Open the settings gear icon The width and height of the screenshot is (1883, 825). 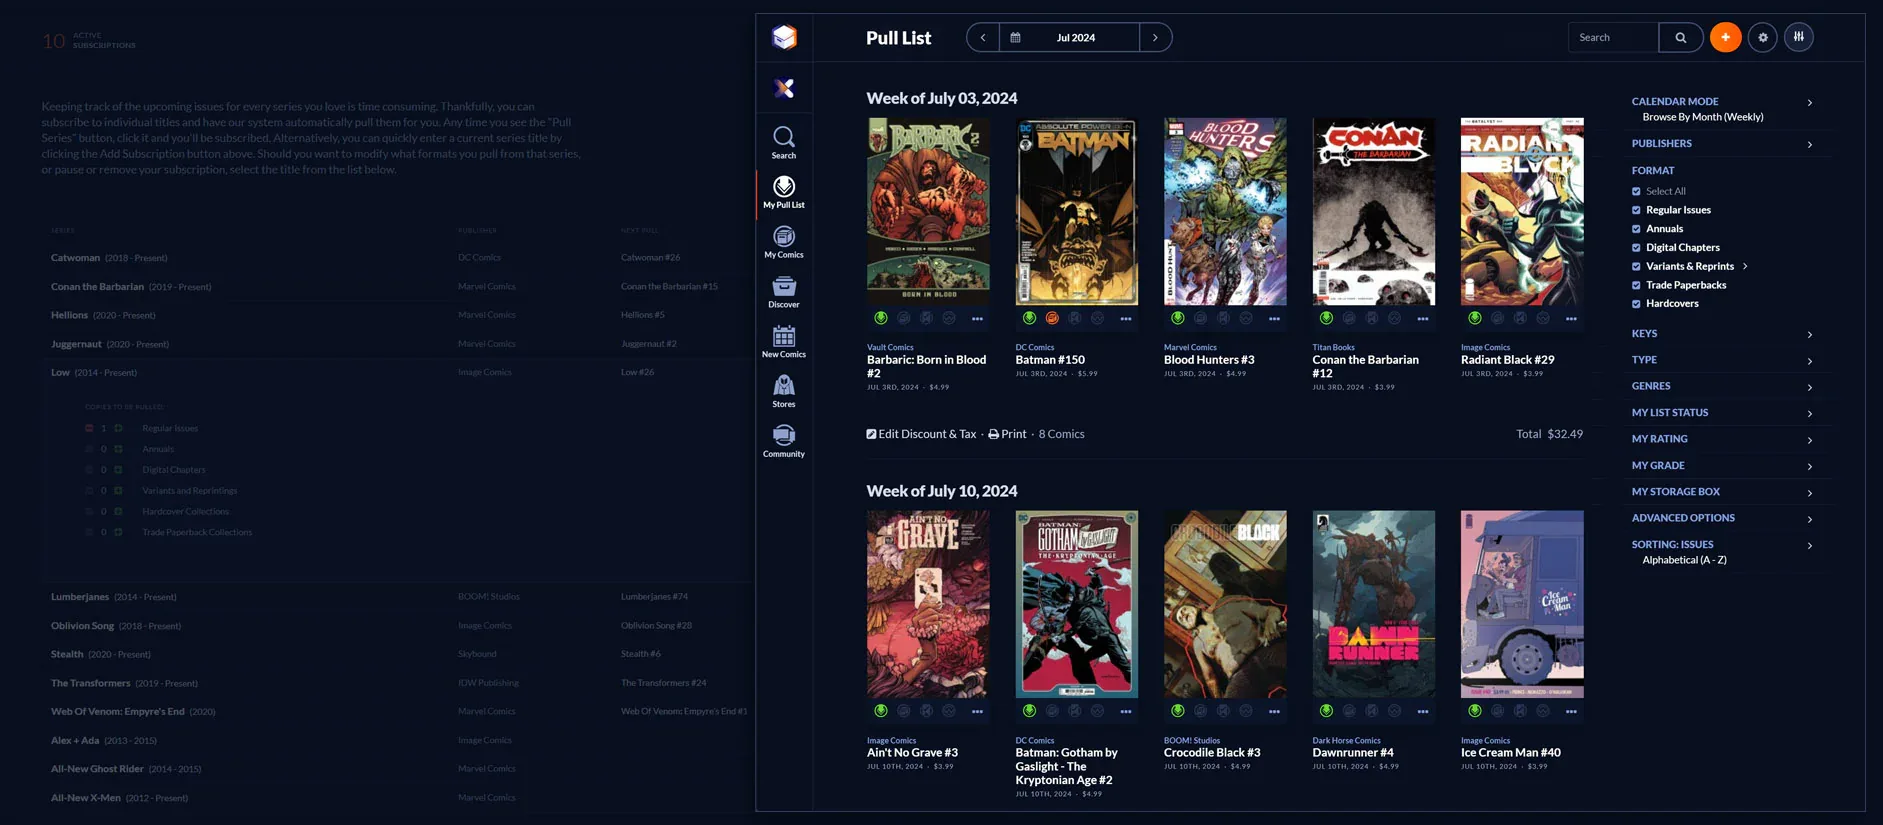click(1762, 37)
